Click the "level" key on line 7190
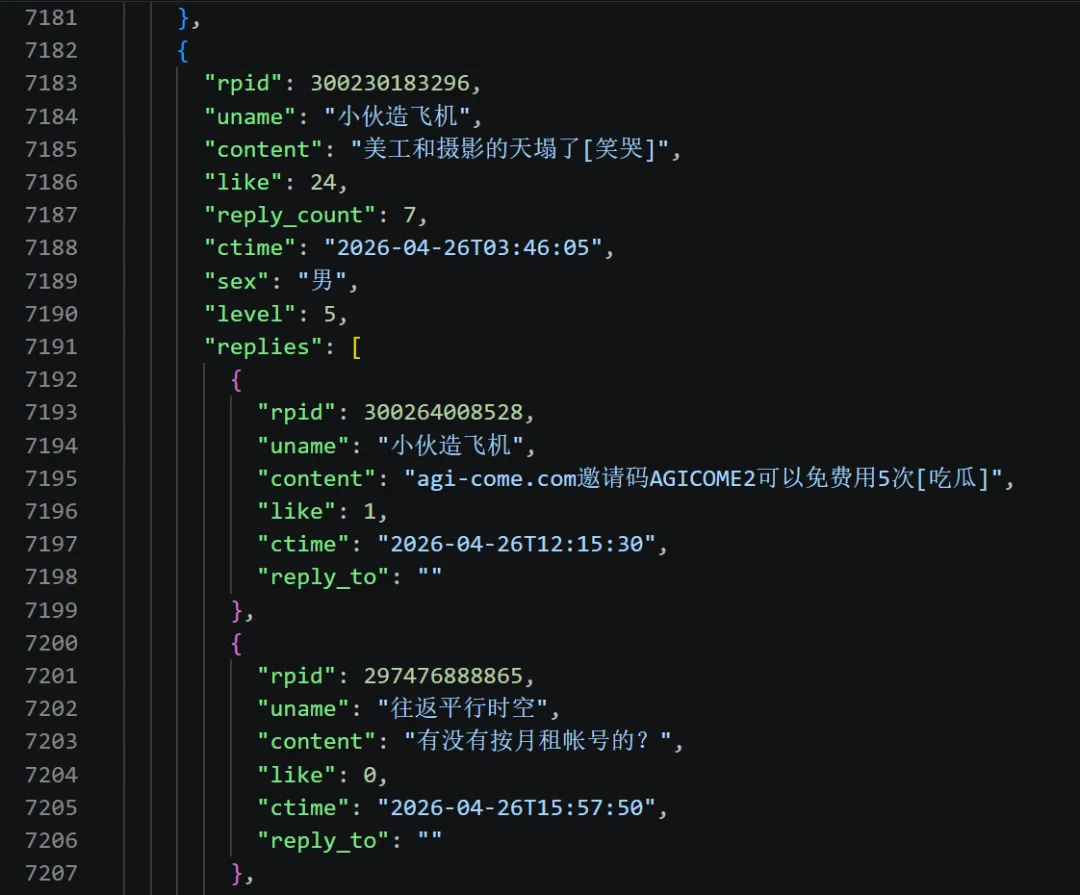1080x895 pixels. [x=250, y=314]
